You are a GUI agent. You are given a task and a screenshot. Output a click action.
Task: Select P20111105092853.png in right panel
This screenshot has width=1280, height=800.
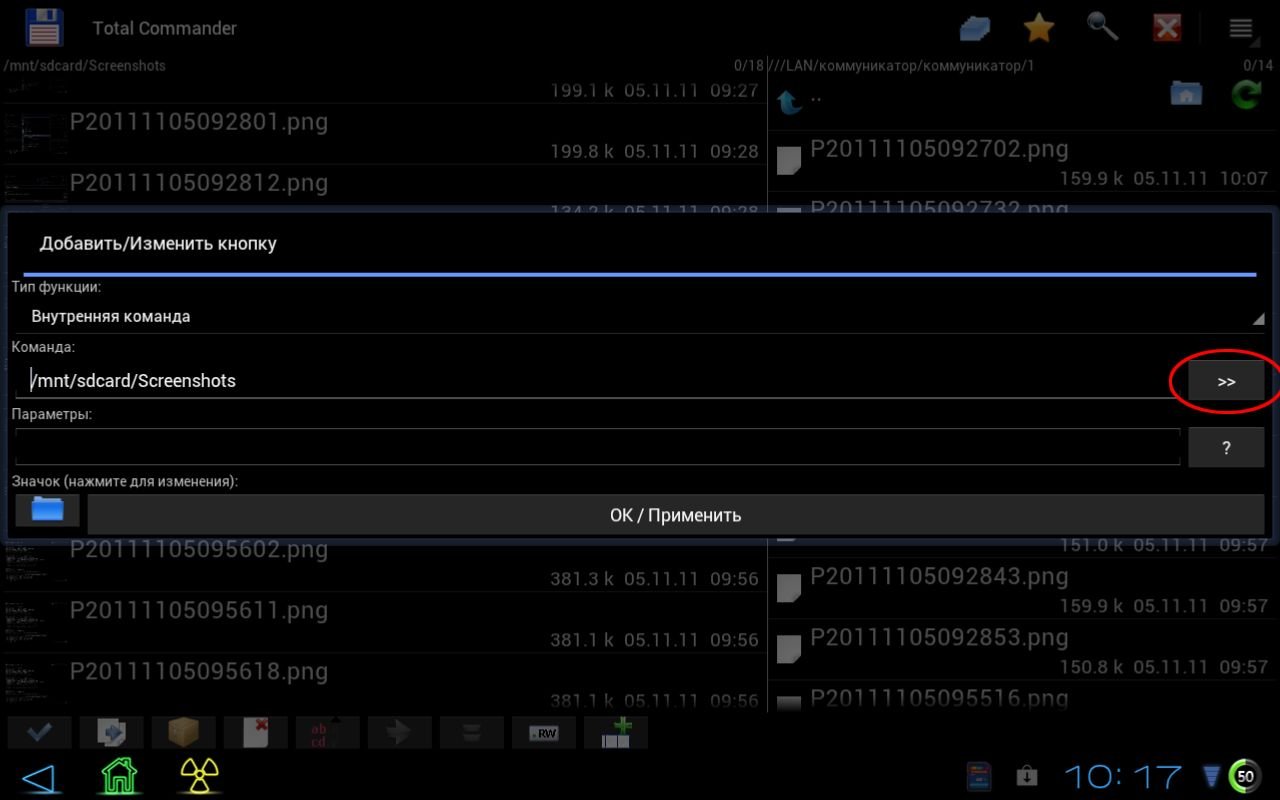point(1024,650)
